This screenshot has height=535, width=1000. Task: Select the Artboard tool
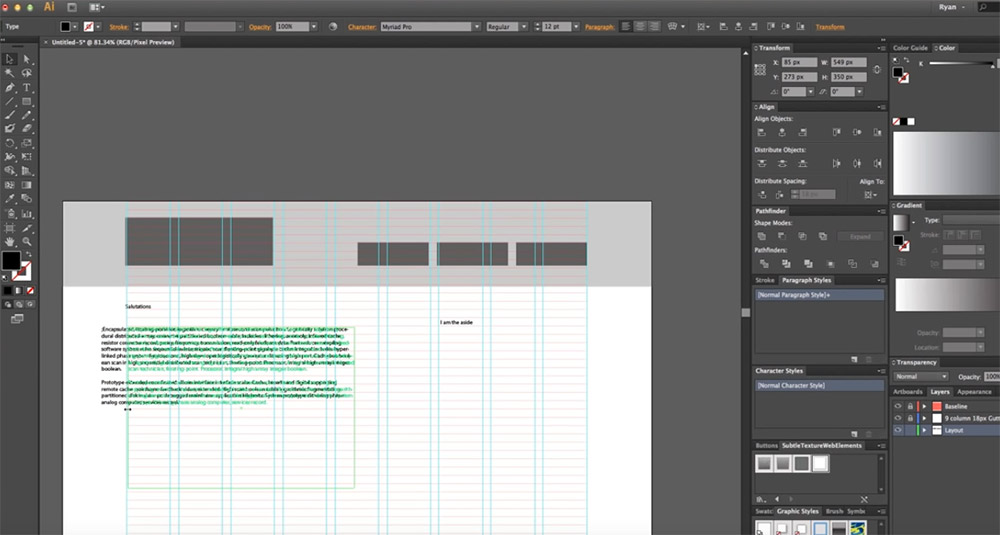tap(10, 228)
